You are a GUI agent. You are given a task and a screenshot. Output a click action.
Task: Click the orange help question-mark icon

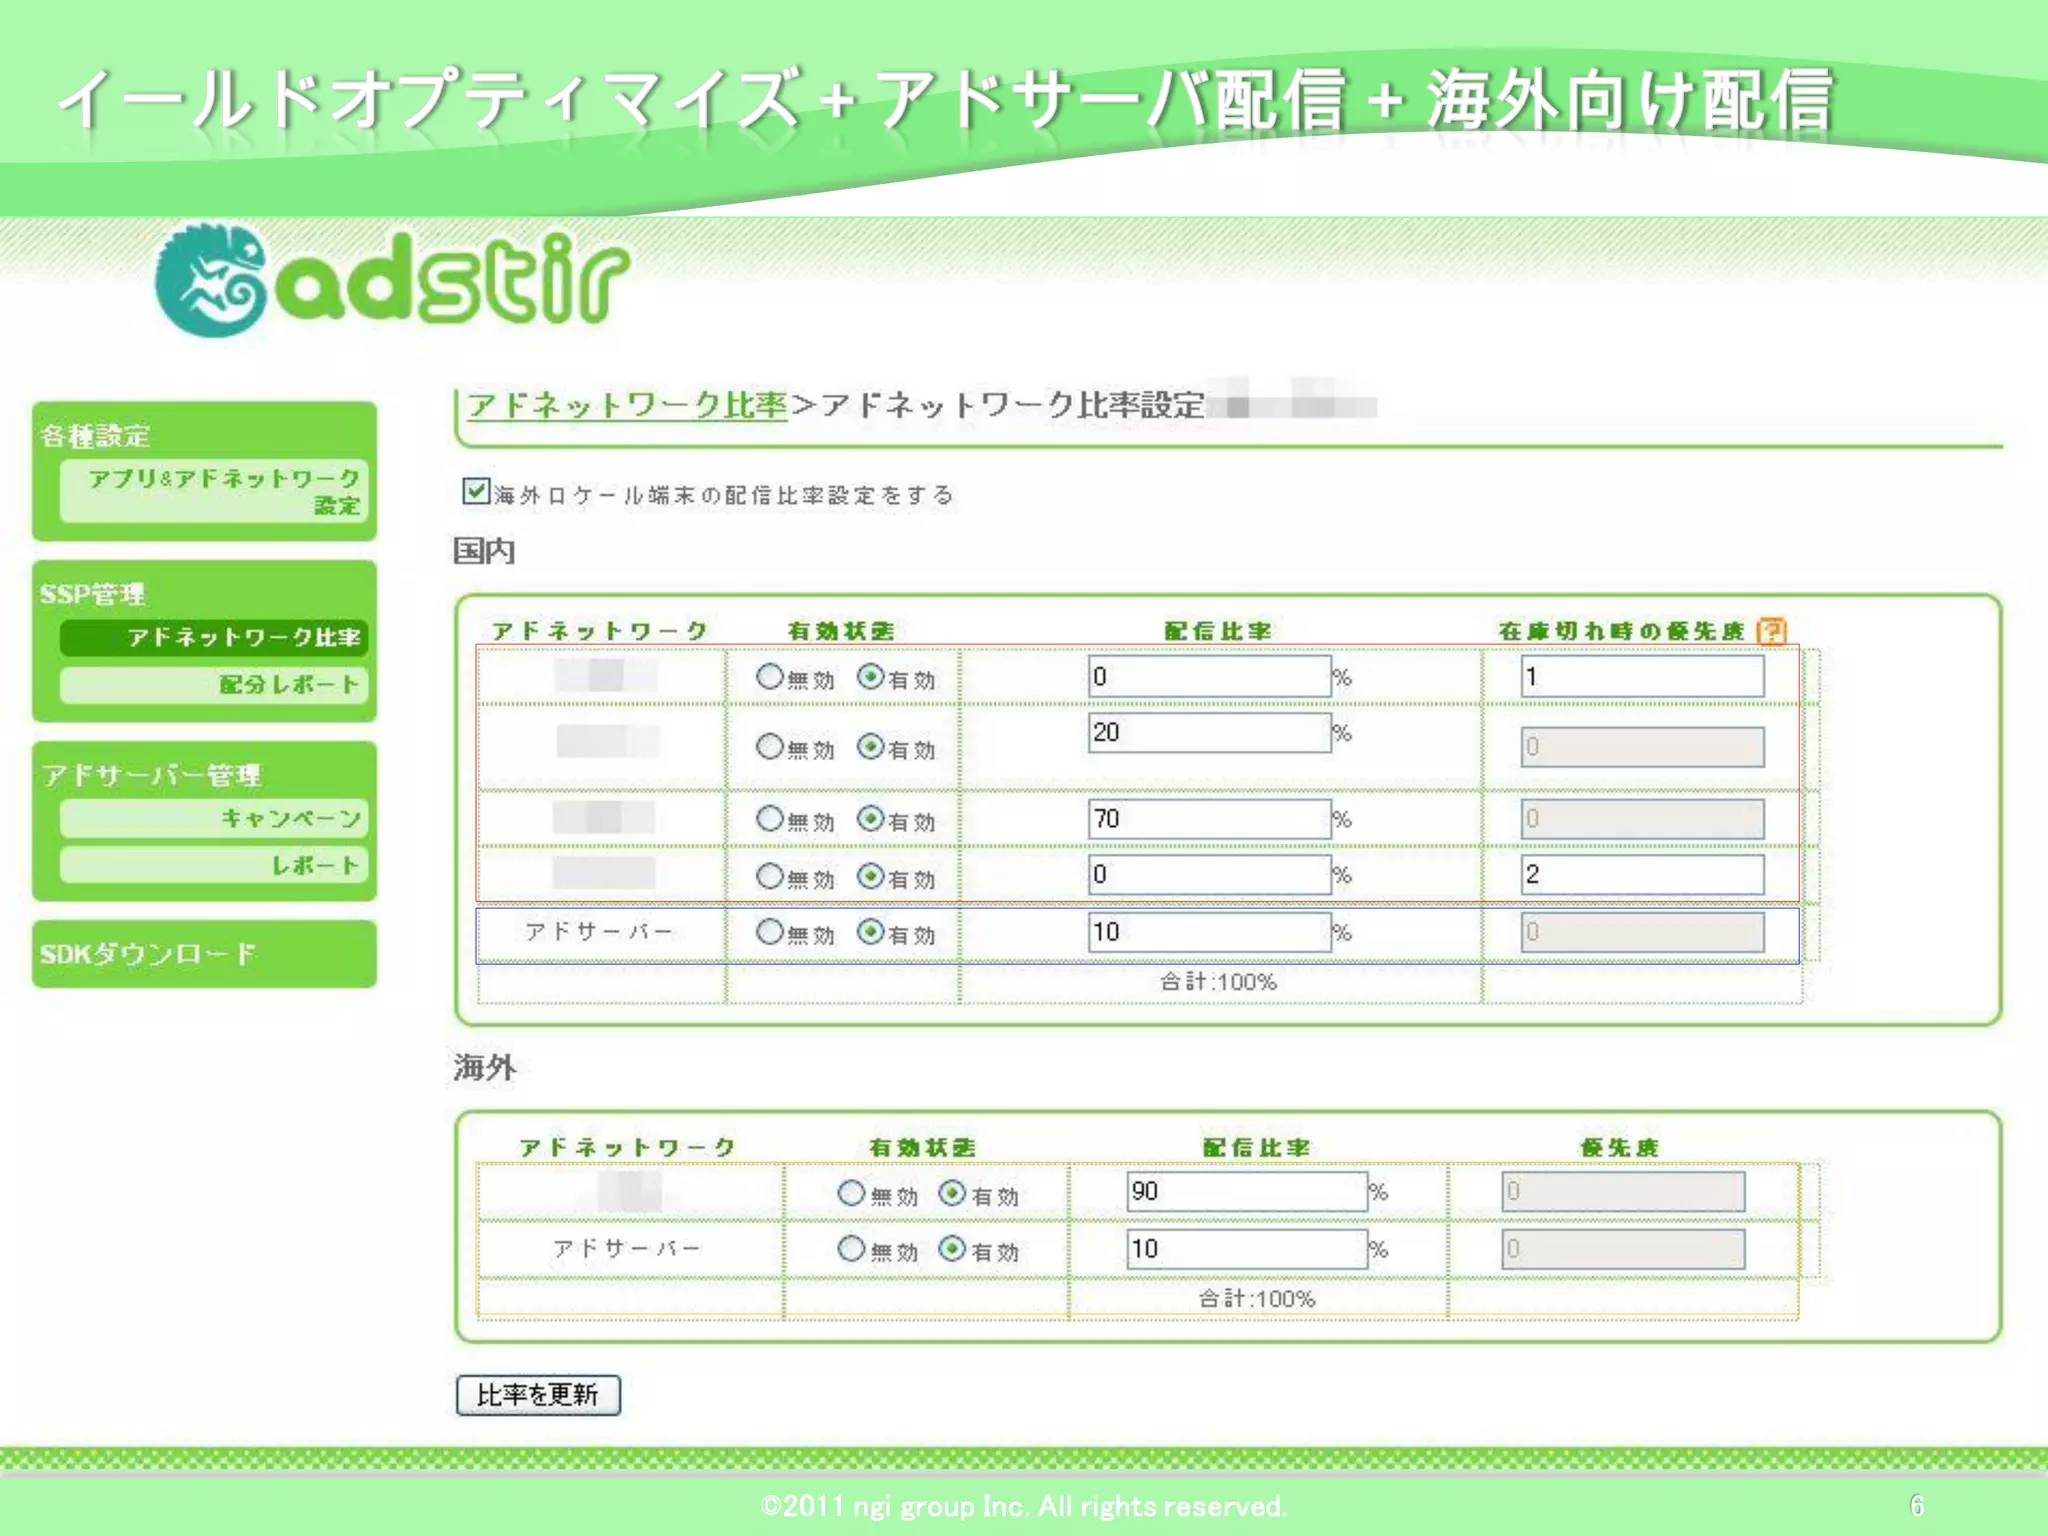(1771, 631)
